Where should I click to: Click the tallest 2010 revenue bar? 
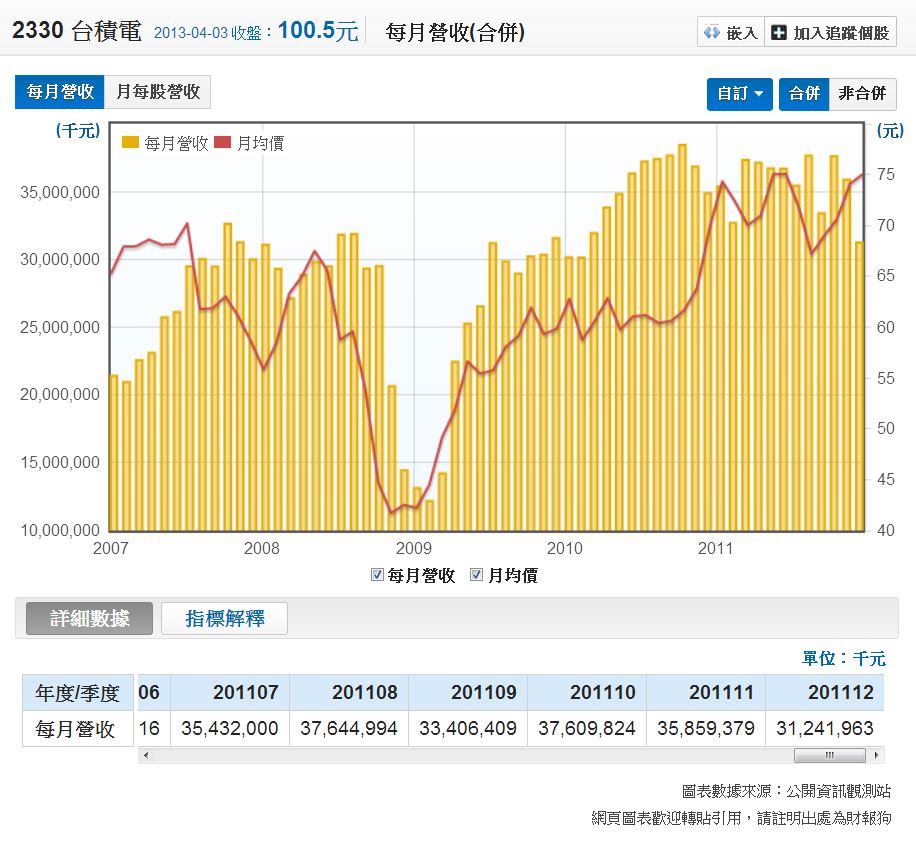coord(682,337)
